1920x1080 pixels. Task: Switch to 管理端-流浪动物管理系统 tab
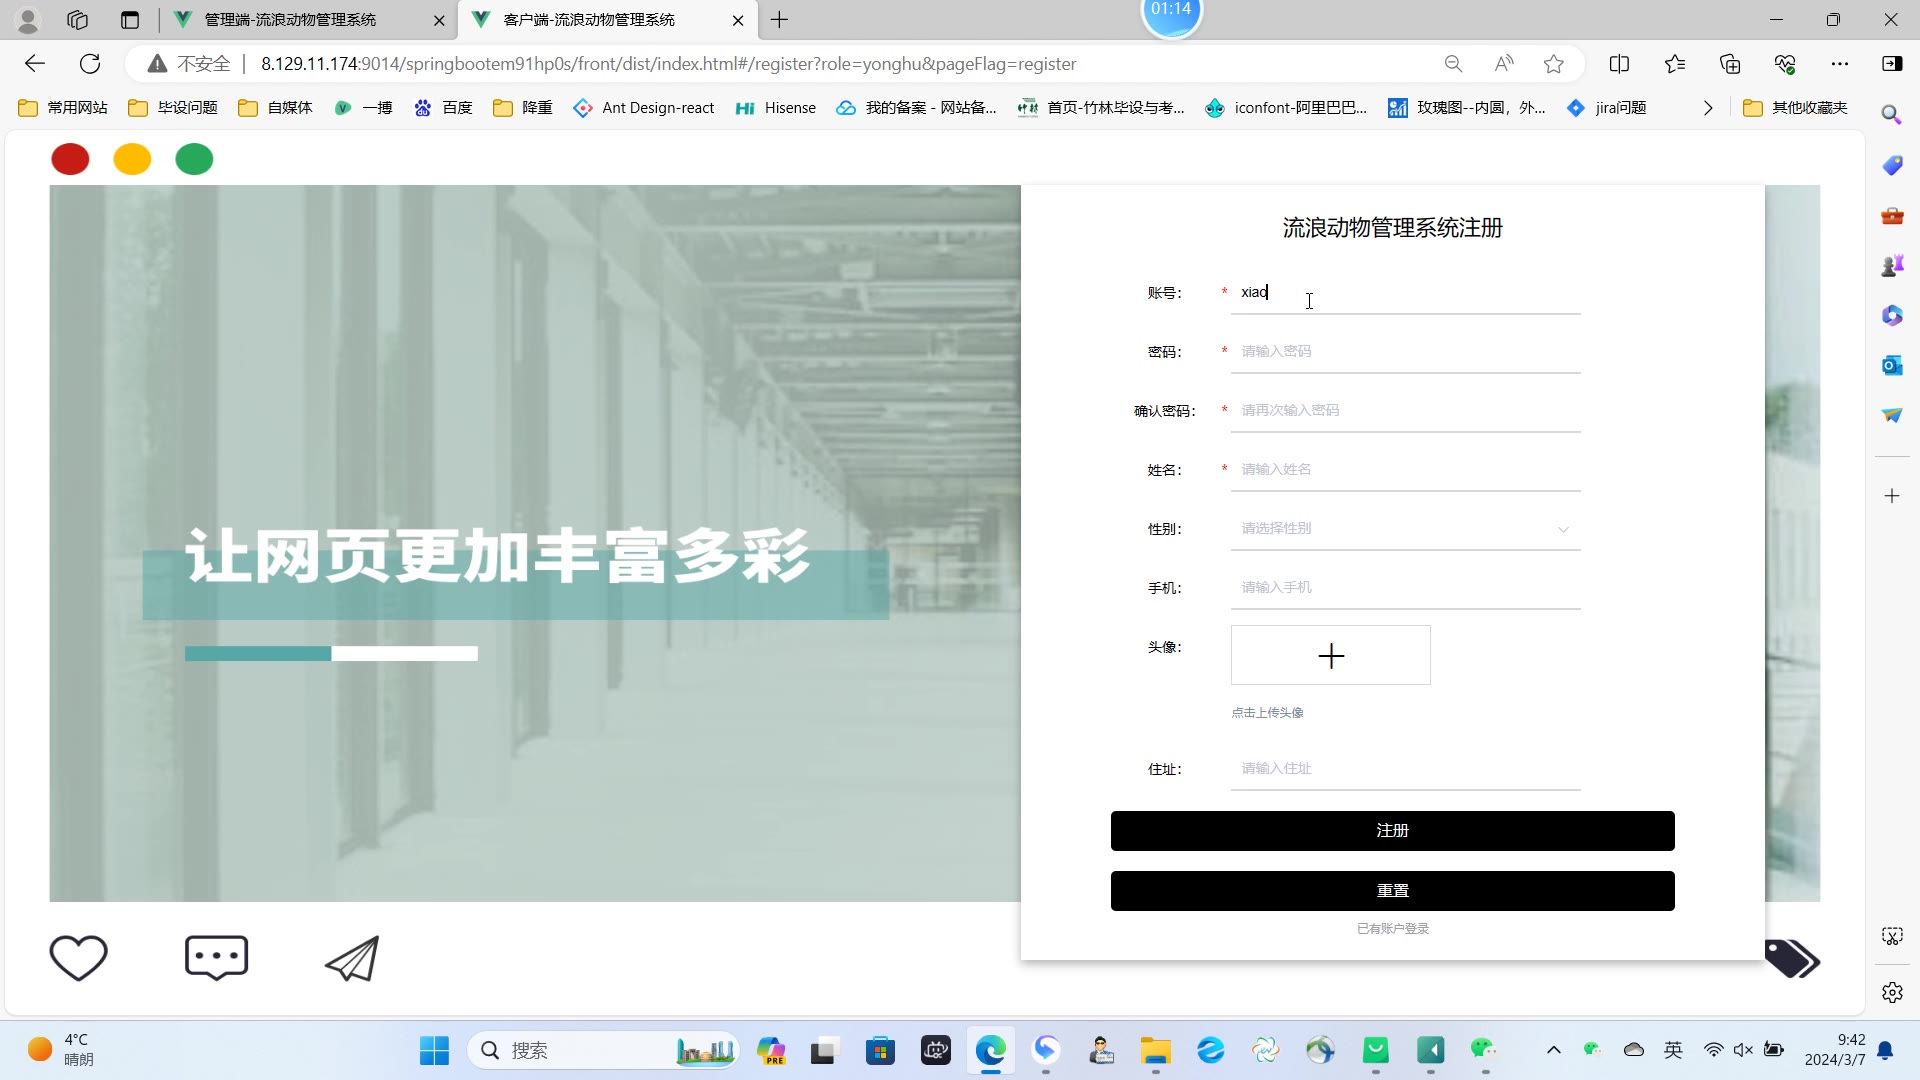point(290,20)
